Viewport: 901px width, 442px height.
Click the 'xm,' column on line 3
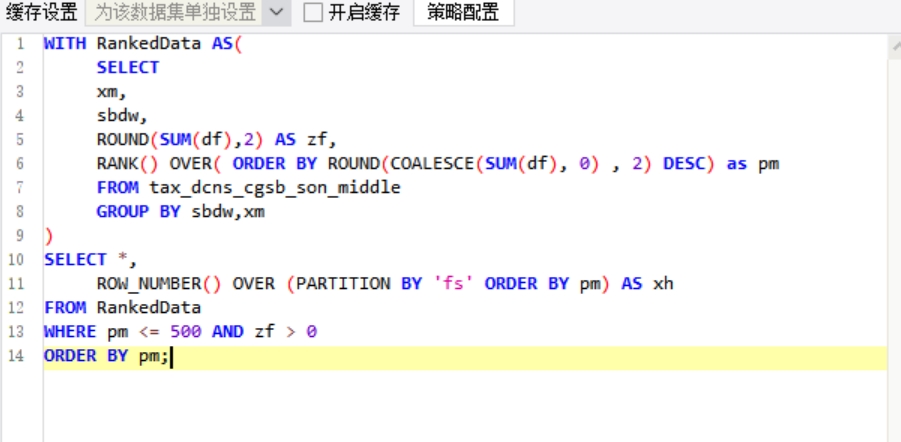coord(111,92)
